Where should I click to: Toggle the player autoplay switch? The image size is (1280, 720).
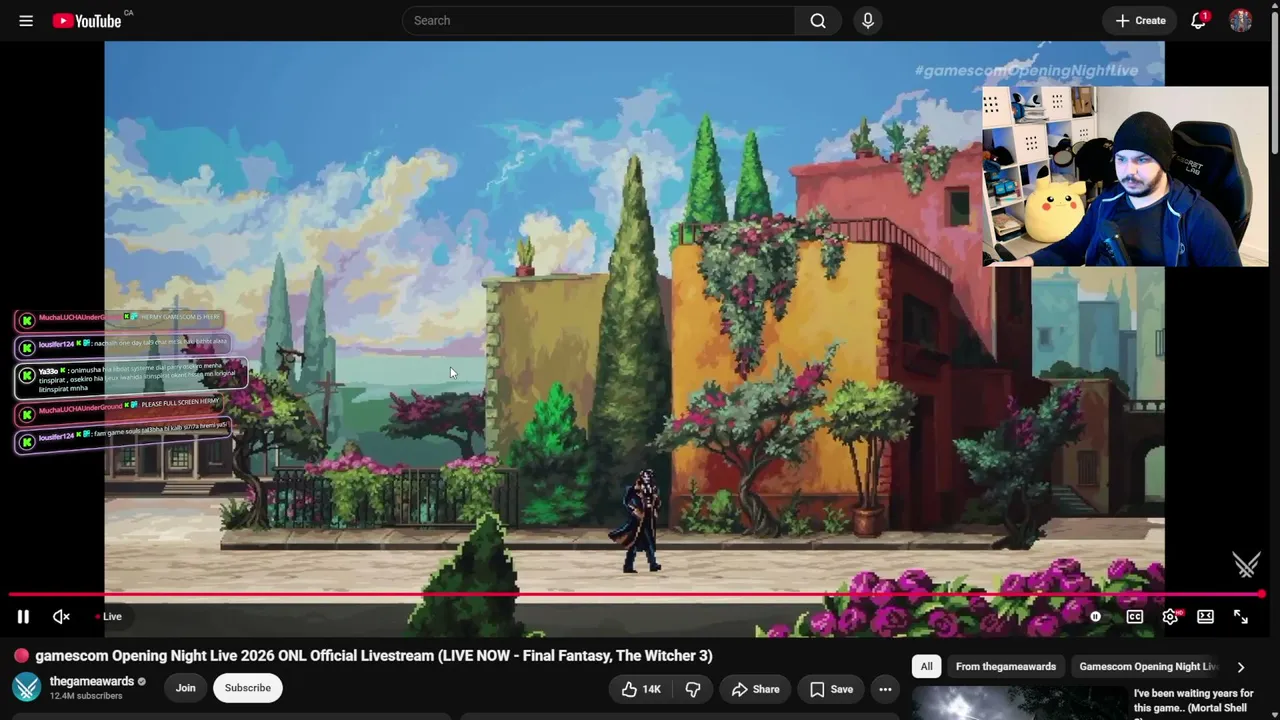tap(1095, 617)
